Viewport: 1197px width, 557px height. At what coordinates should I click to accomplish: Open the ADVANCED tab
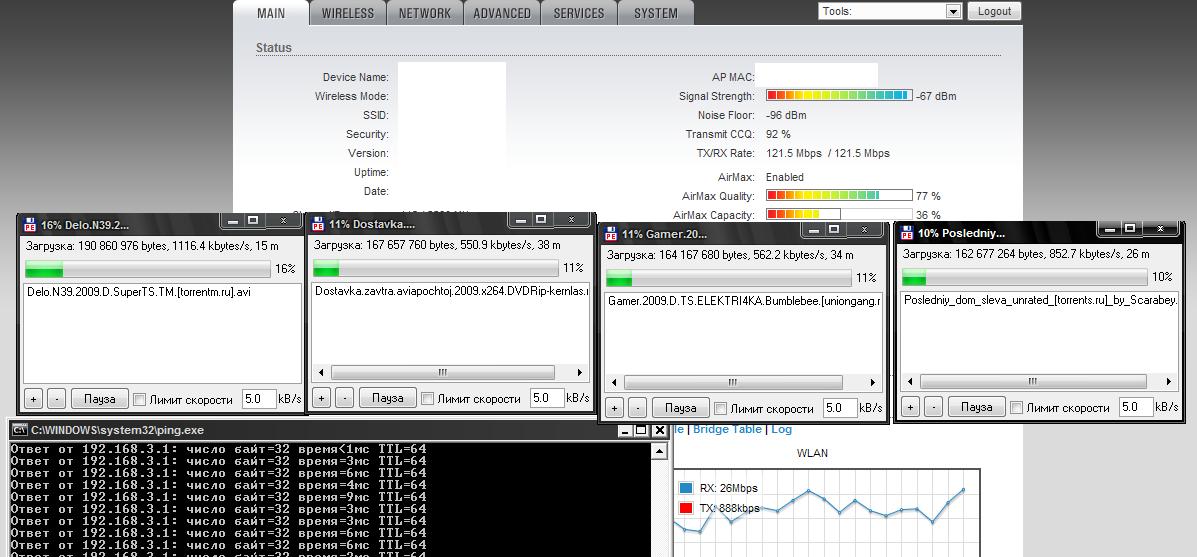coord(502,13)
